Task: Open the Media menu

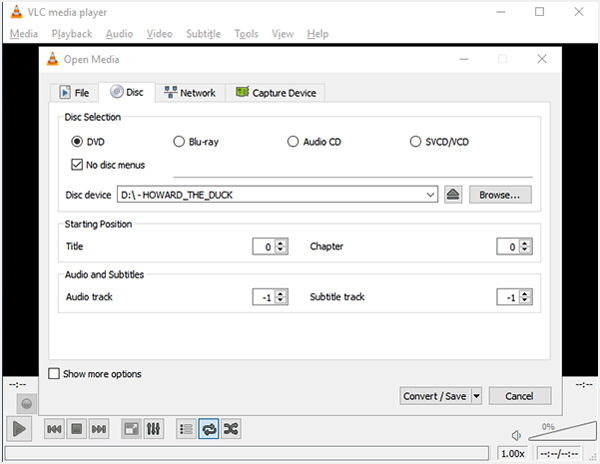Action: pos(24,34)
